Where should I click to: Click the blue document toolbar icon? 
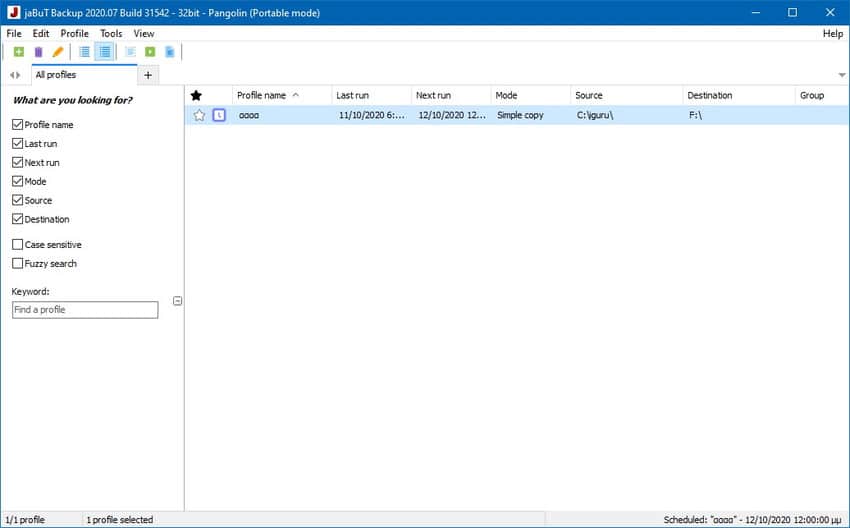point(170,51)
